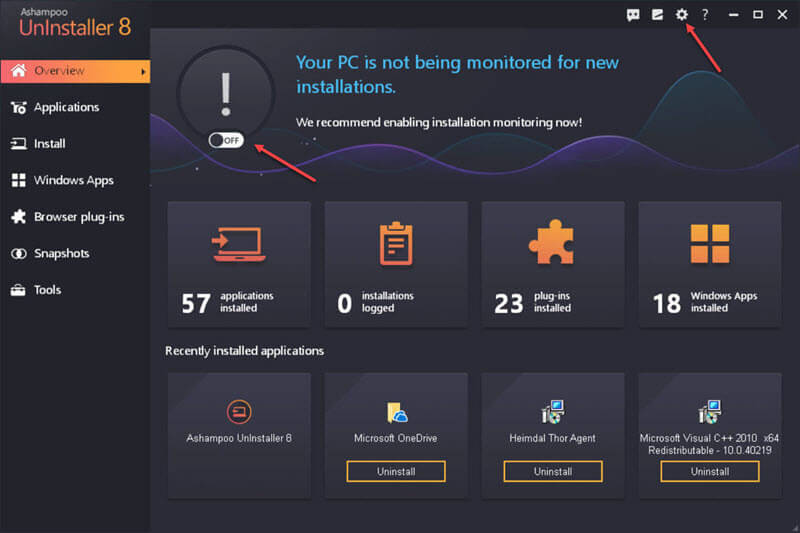Click the Windows Apps grid icon in sidebar
This screenshot has width=800, height=533.
coord(18,180)
